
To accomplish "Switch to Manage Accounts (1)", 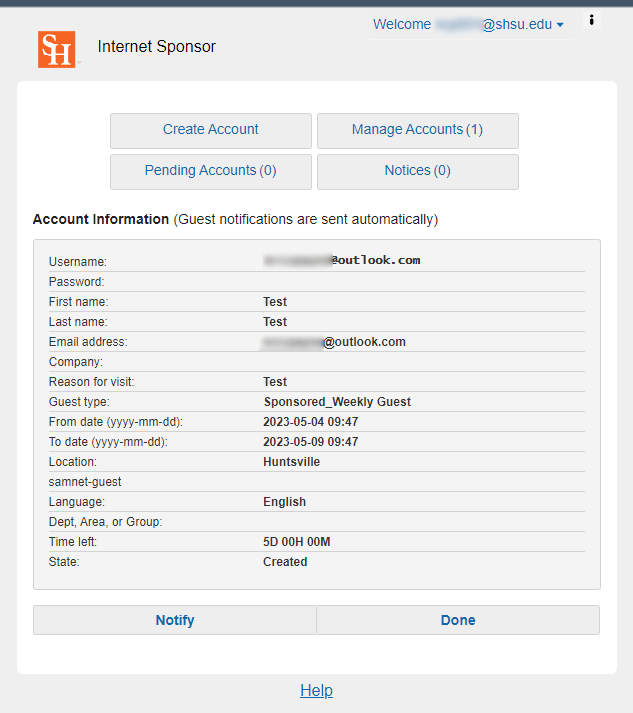I will (x=417, y=130).
